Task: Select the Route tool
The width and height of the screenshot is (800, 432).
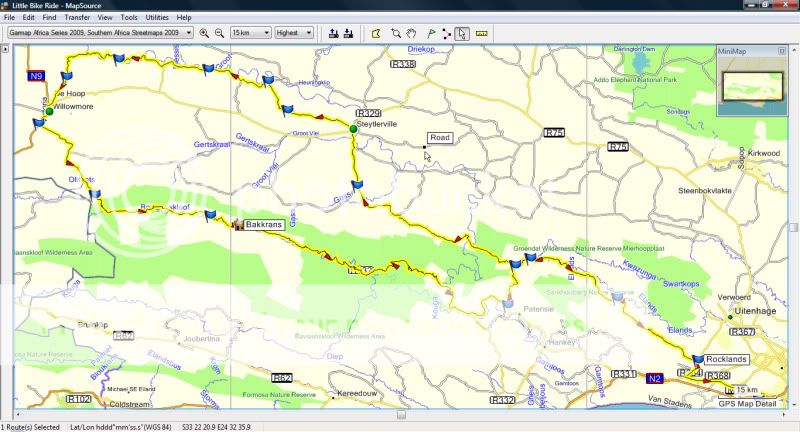Action: (x=446, y=34)
